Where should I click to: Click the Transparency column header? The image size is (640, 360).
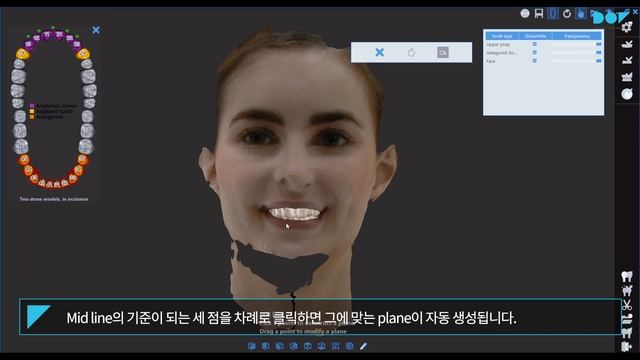(577, 36)
